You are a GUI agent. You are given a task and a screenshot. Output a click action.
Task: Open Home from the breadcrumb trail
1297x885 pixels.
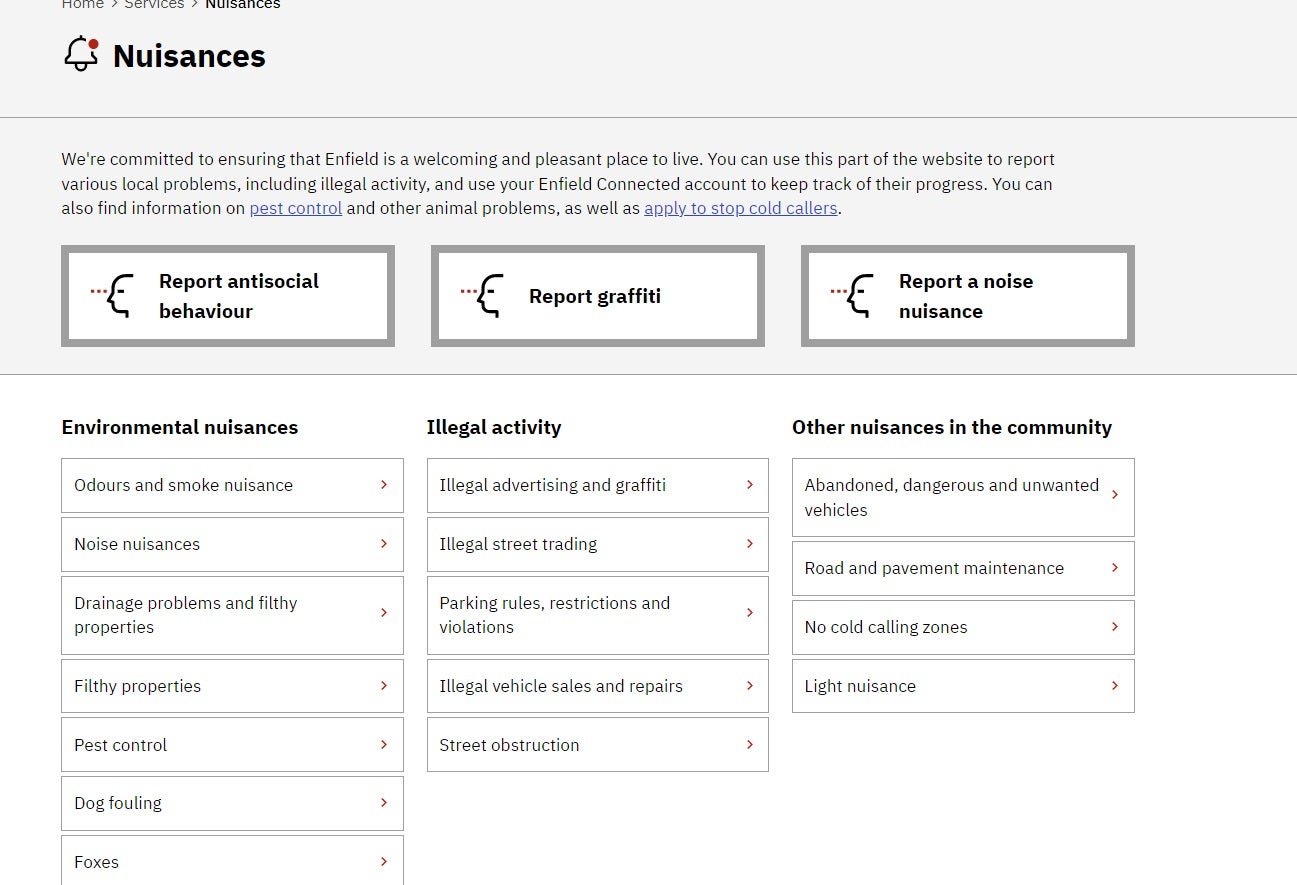pos(82,5)
